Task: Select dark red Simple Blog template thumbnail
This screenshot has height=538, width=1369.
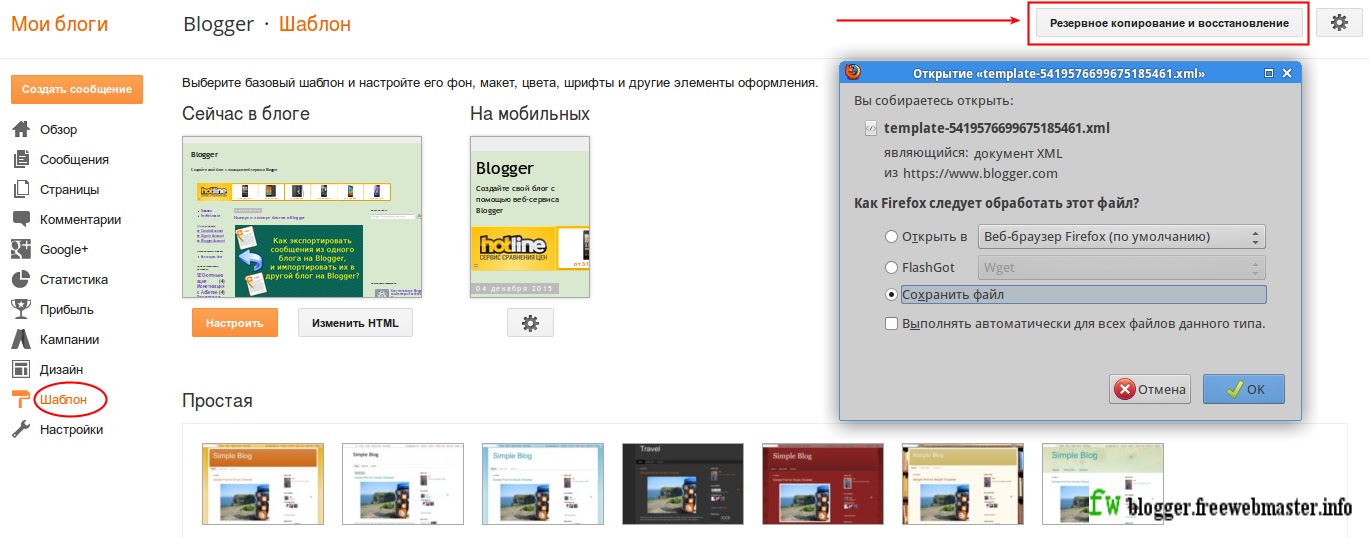Action: point(823,484)
